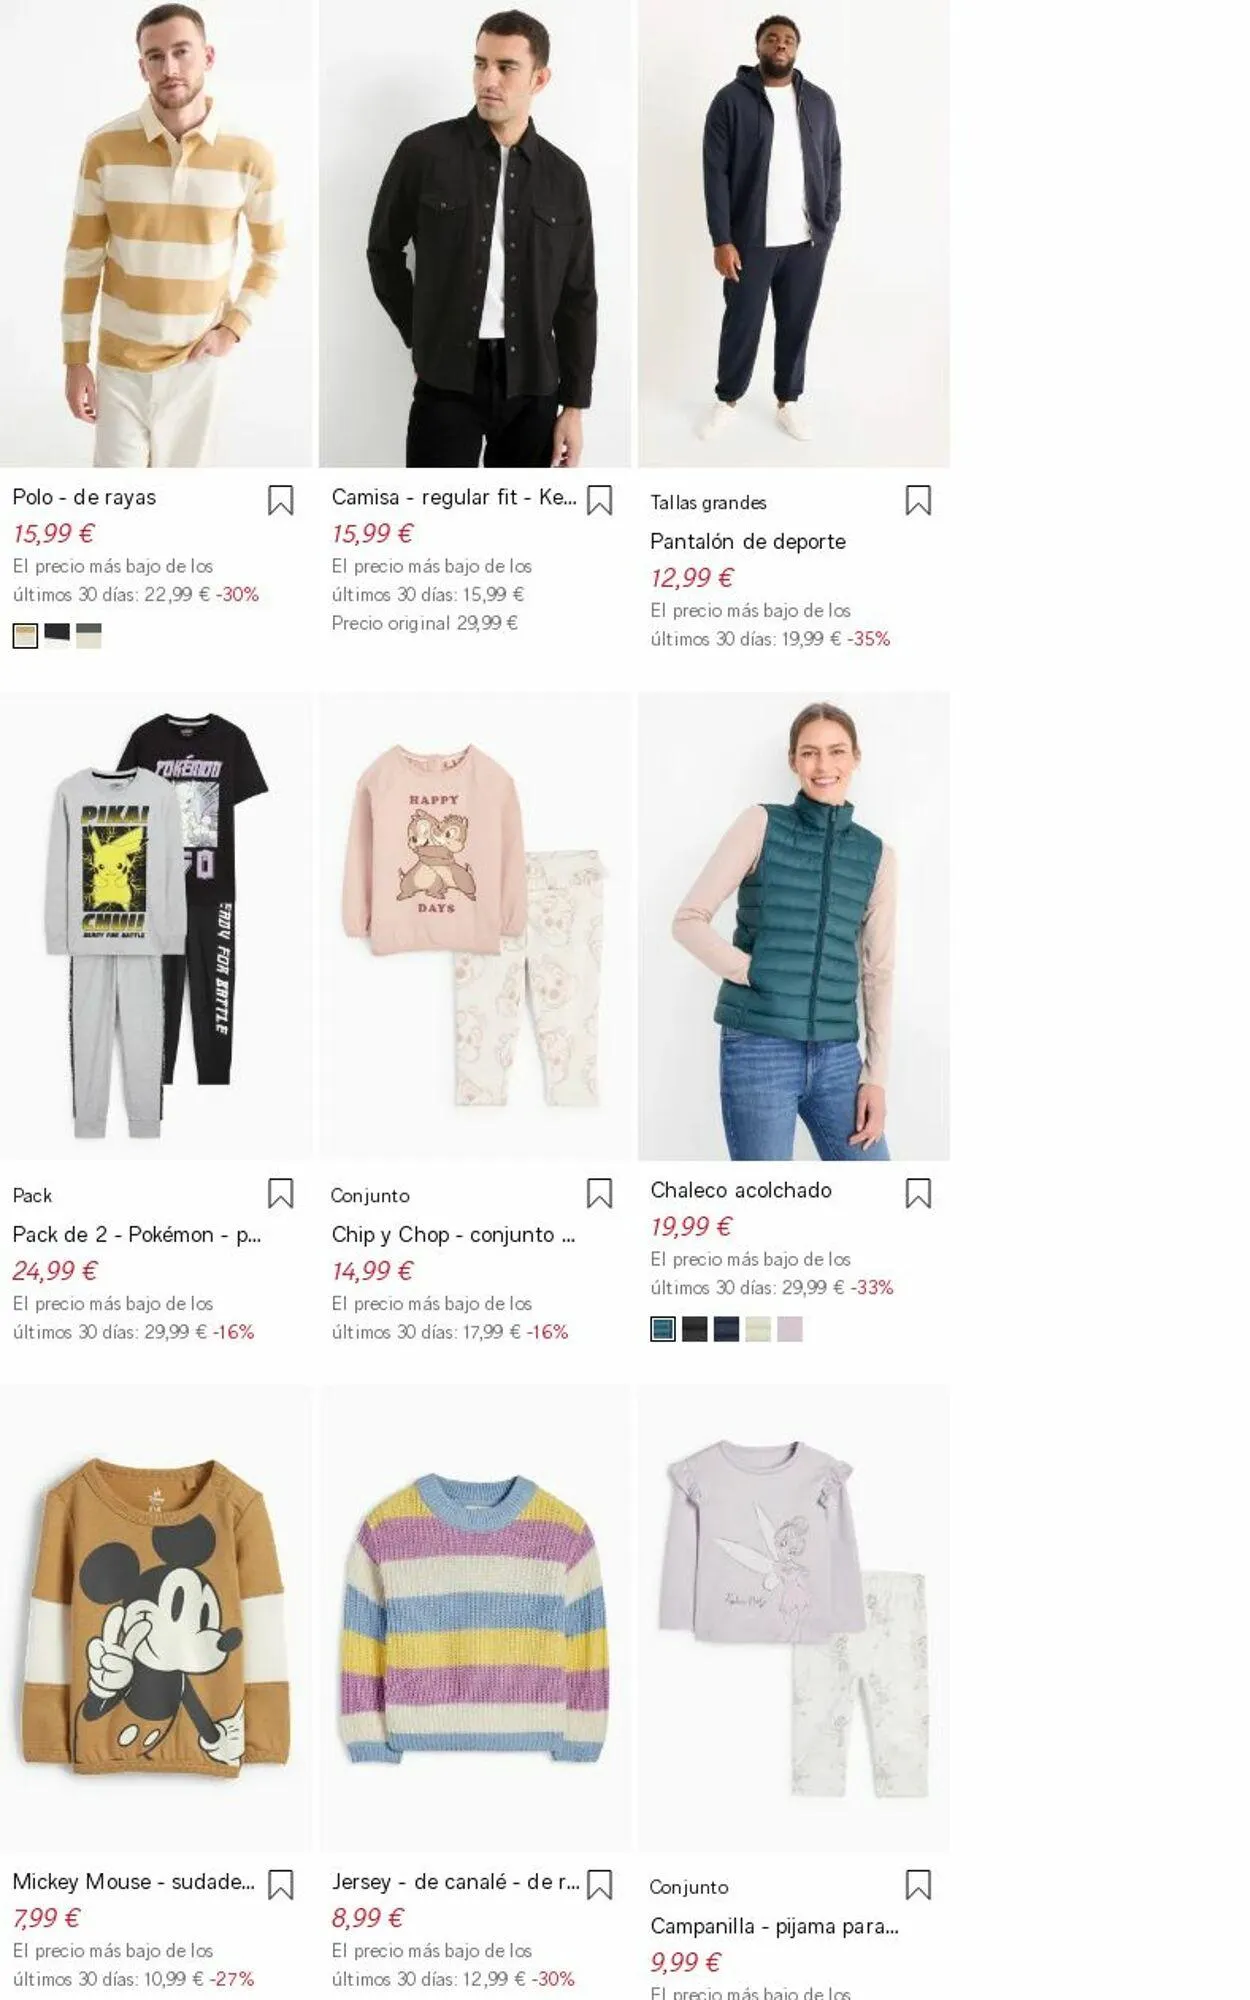Open the Mickey Mouse sweatshirt image
This screenshot has width=1250, height=2000.
tap(156, 1618)
